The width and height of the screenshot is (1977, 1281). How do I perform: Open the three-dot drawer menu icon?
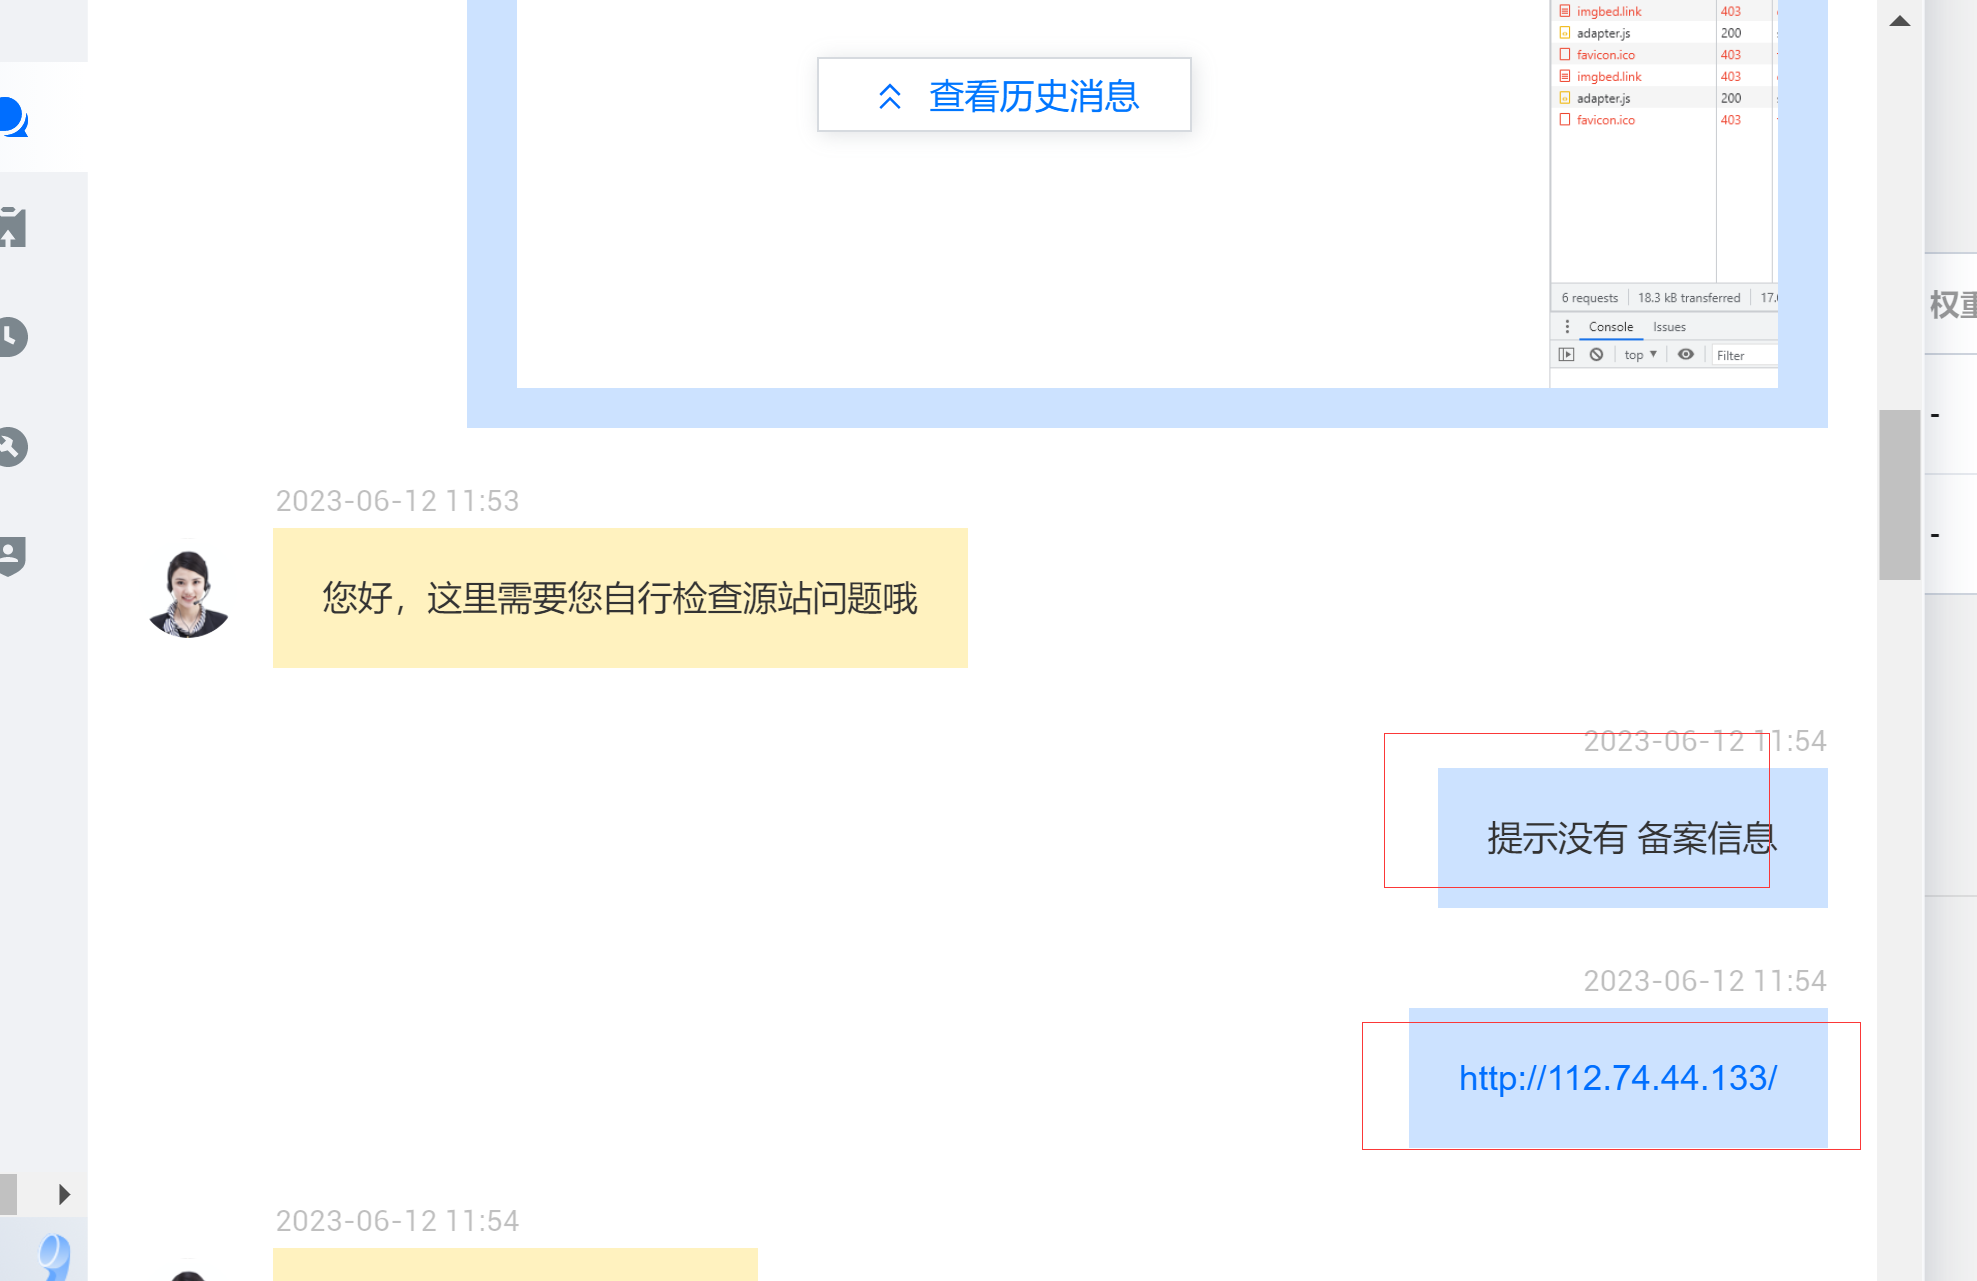[x=1567, y=327]
